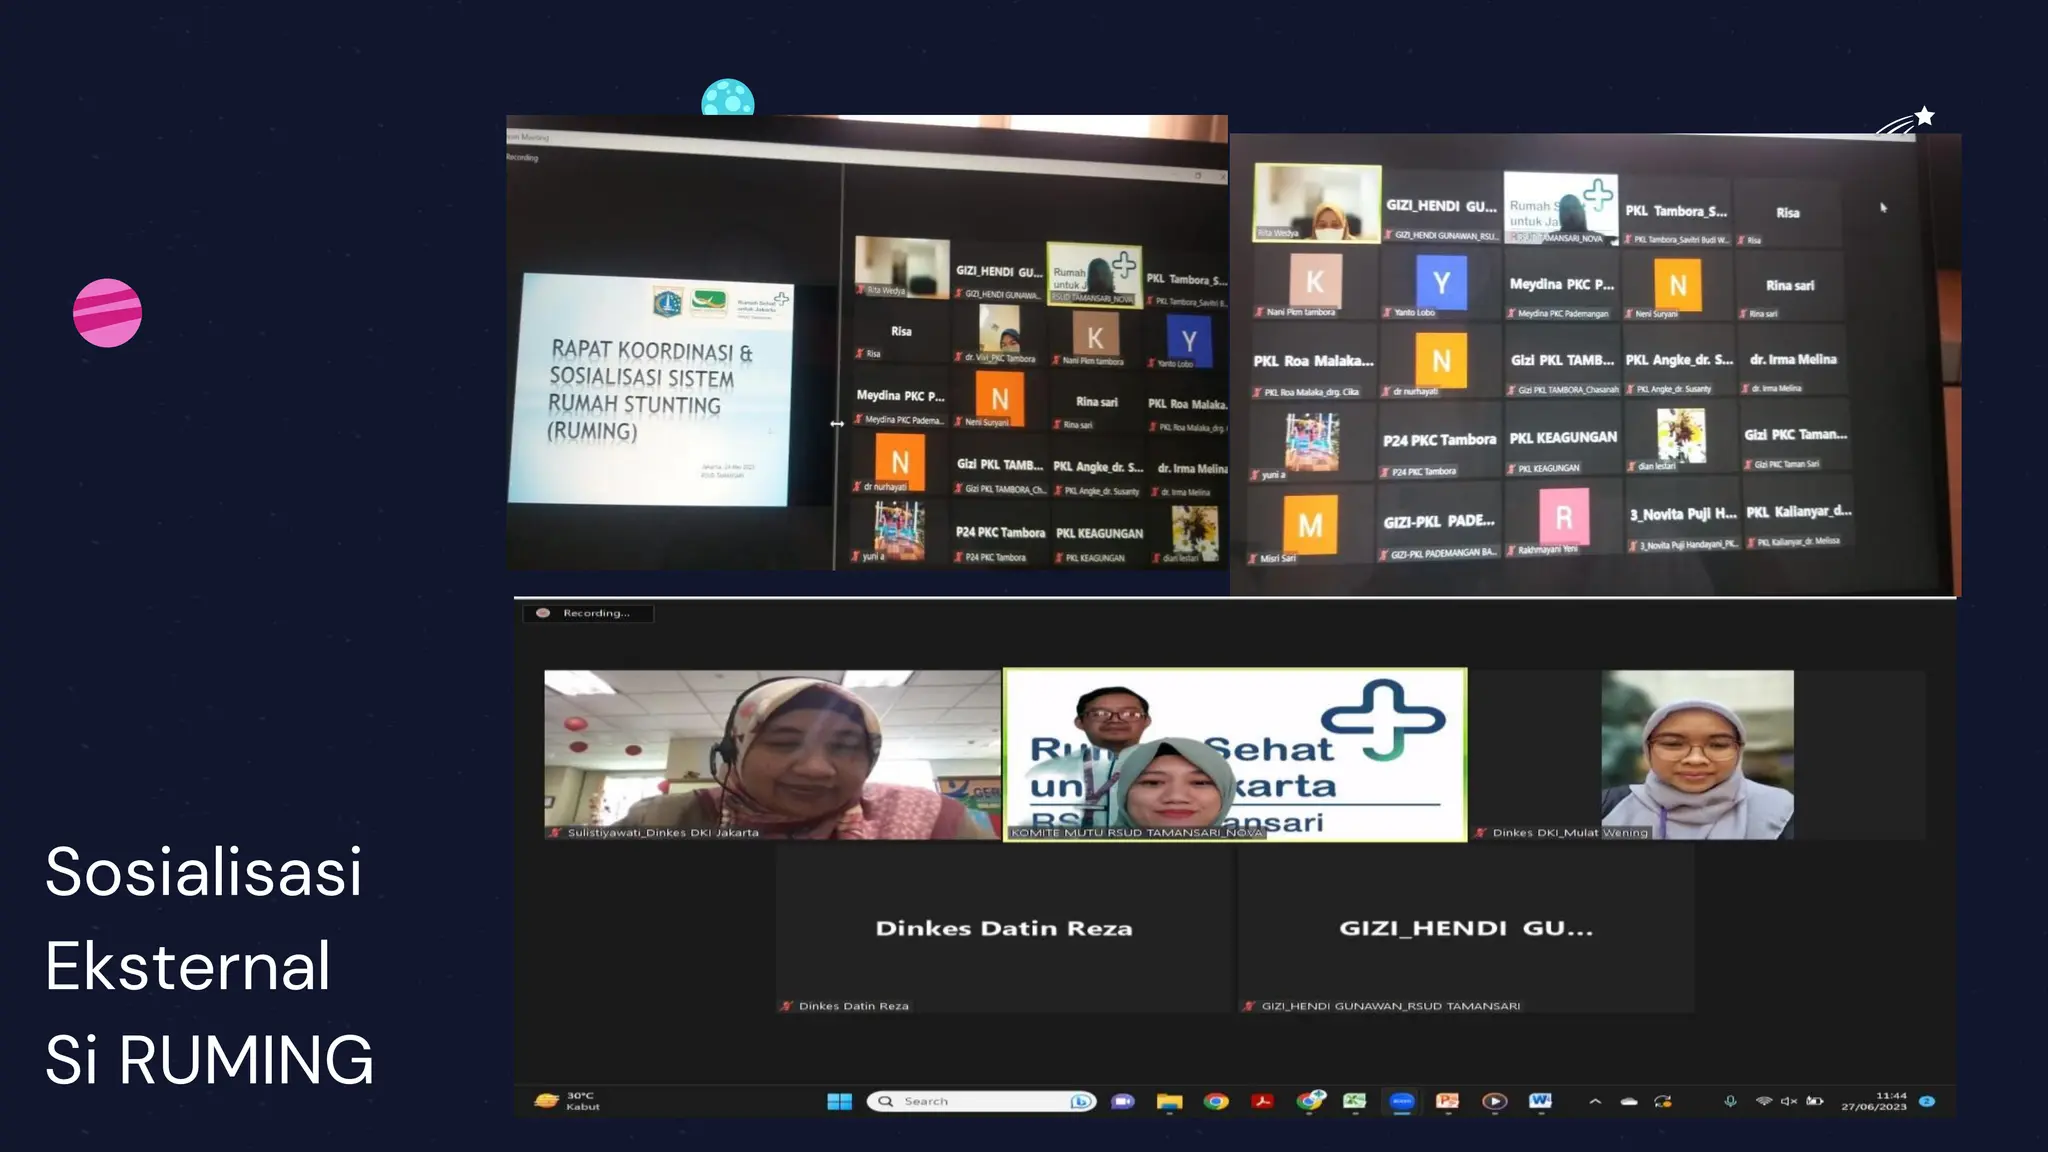2048x1152 pixels.
Task: Open the Word taskbar icon
Action: click(x=1540, y=1101)
